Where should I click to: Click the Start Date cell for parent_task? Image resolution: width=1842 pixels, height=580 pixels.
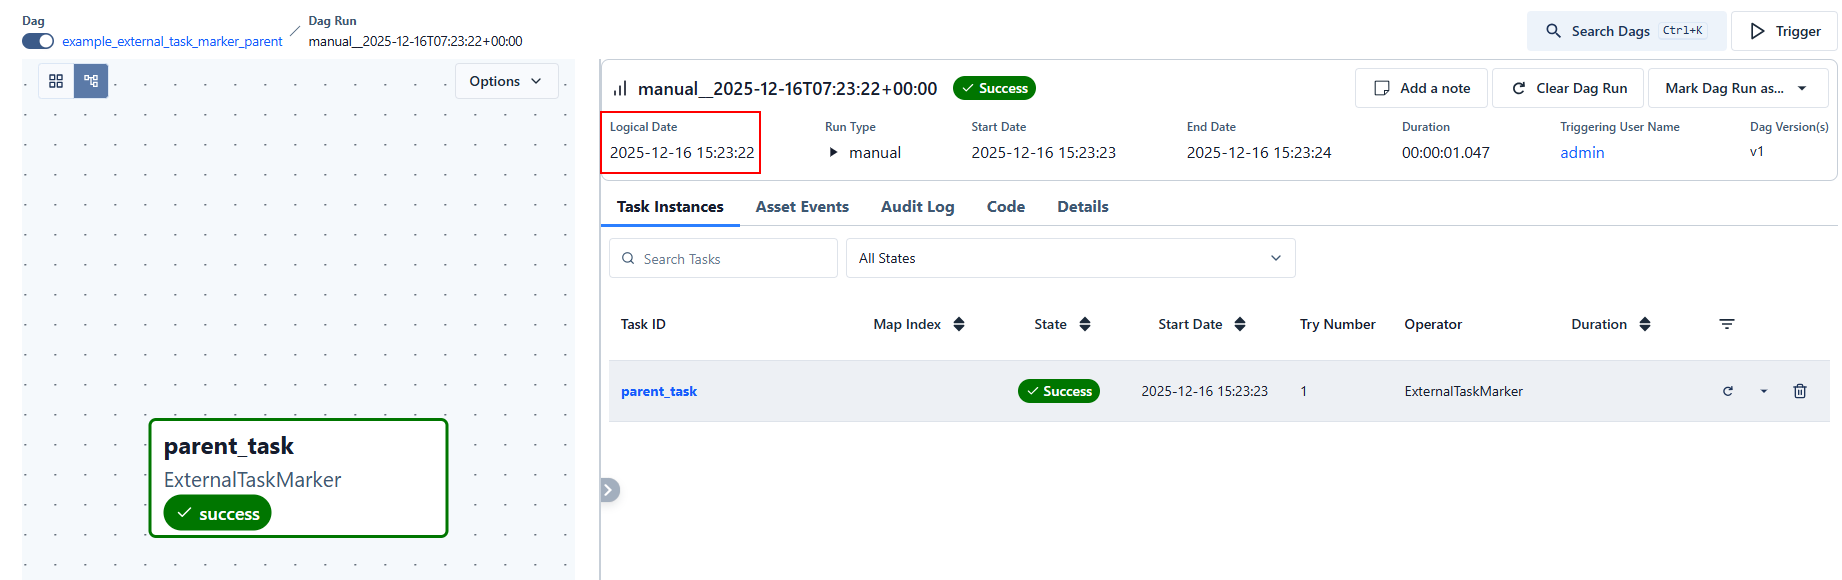click(x=1204, y=391)
